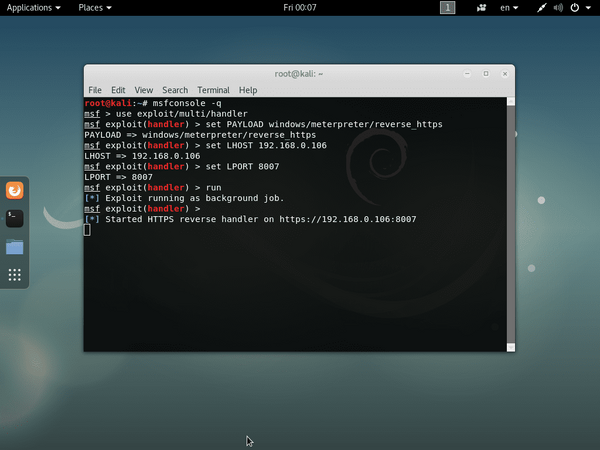Open the terminal Edit menu
Screen dimensions: 600x450
[x=118, y=90]
